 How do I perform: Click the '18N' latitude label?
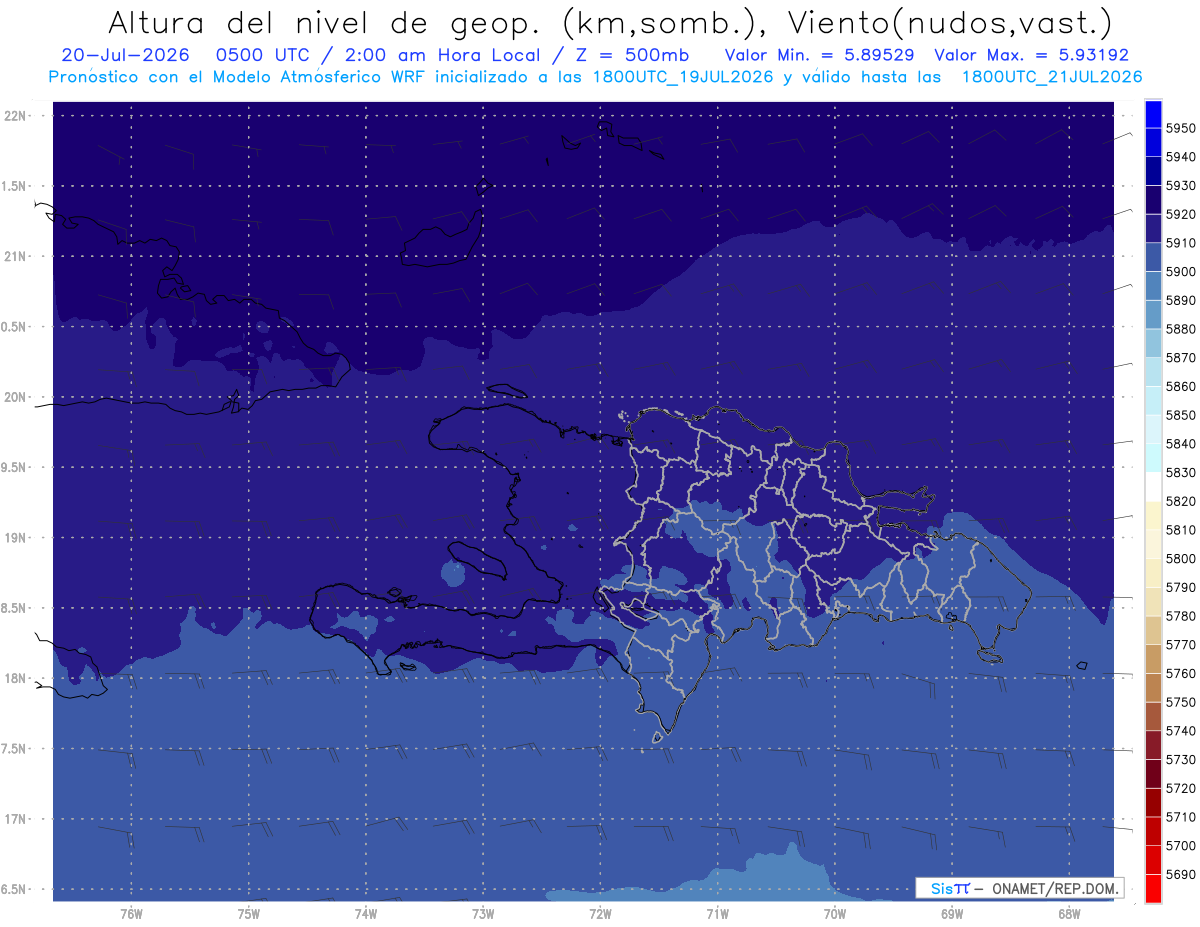(16, 678)
